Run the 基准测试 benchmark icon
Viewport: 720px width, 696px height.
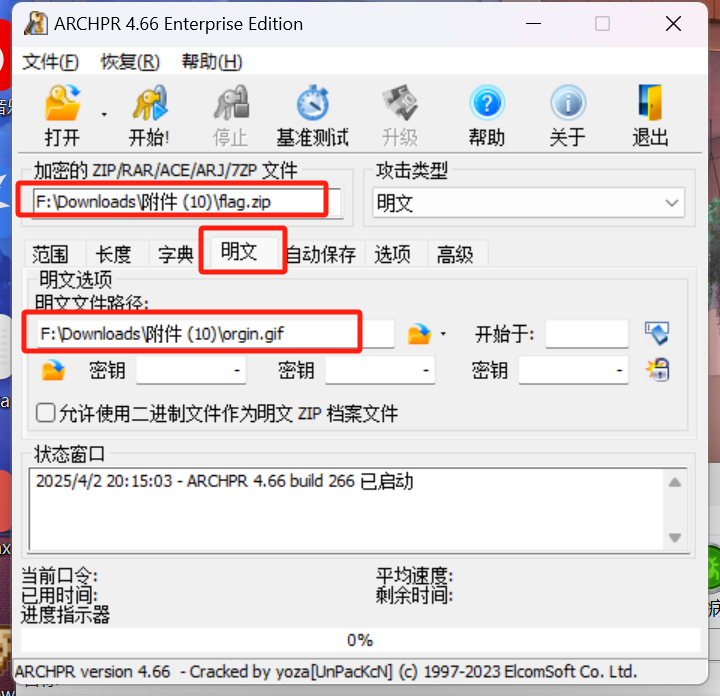point(313,103)
